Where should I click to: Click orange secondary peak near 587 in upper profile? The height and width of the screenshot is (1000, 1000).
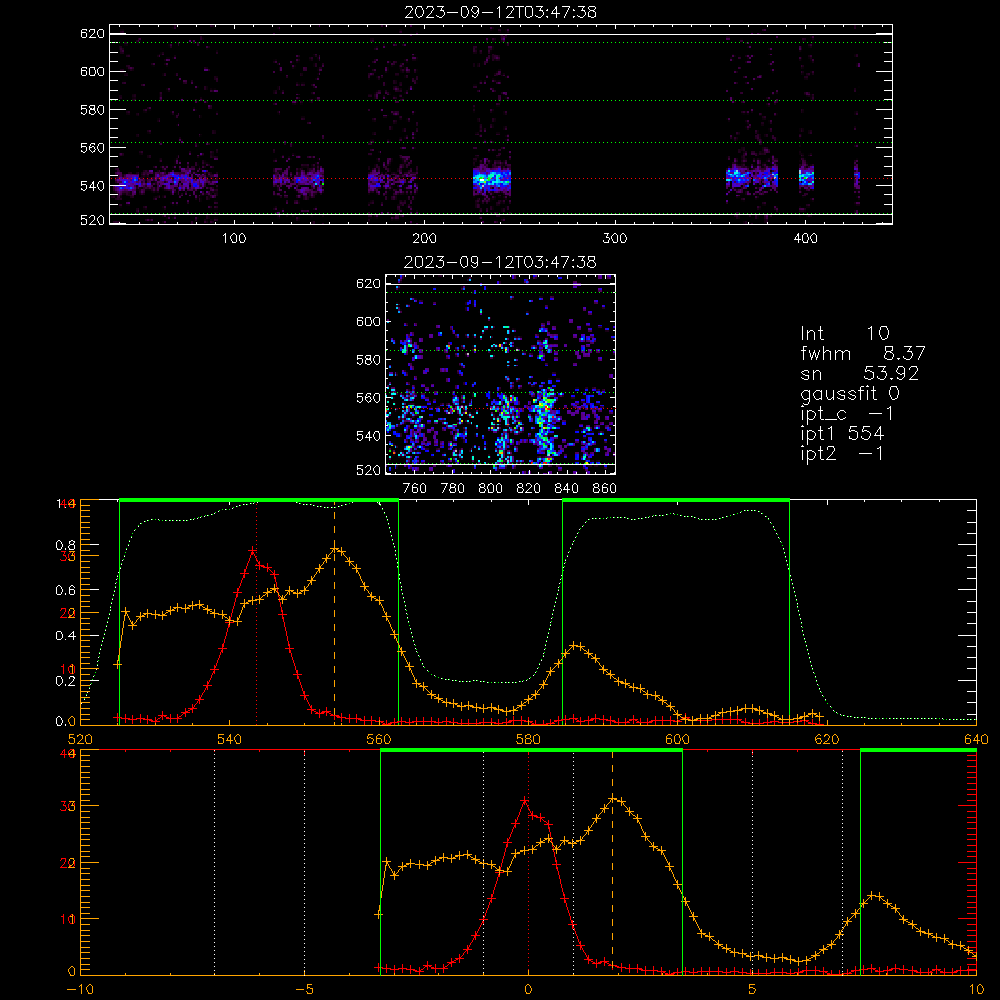tap(575, 645)
